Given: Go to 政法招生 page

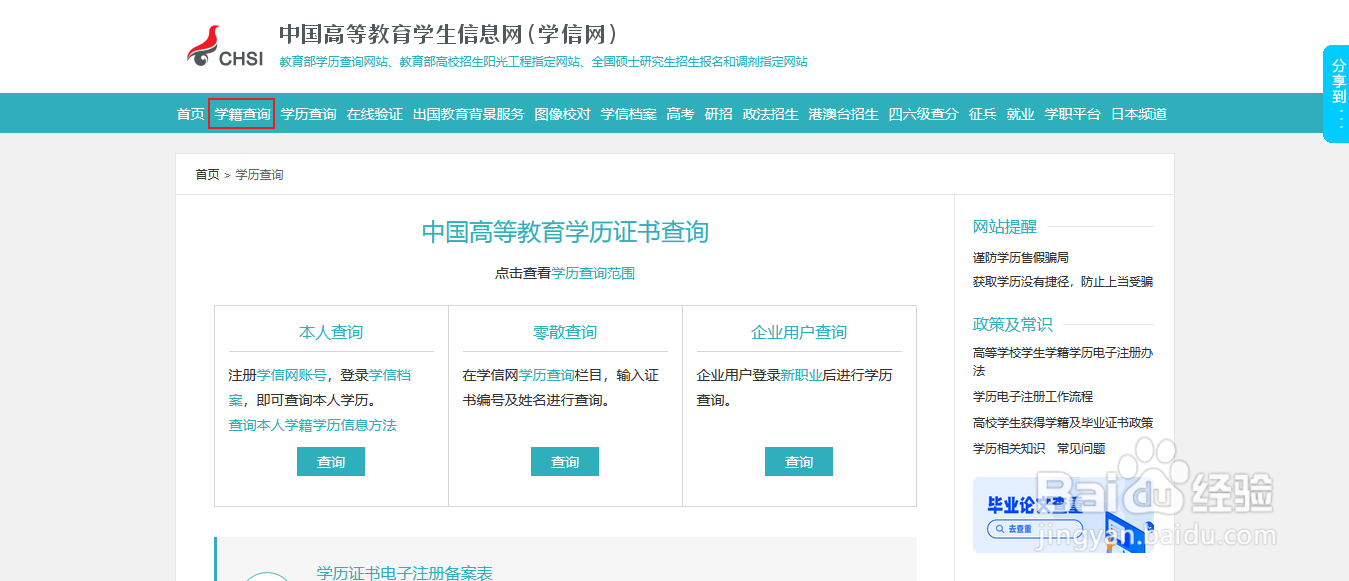Looking at the screenshot, I should tap(770, 114).
